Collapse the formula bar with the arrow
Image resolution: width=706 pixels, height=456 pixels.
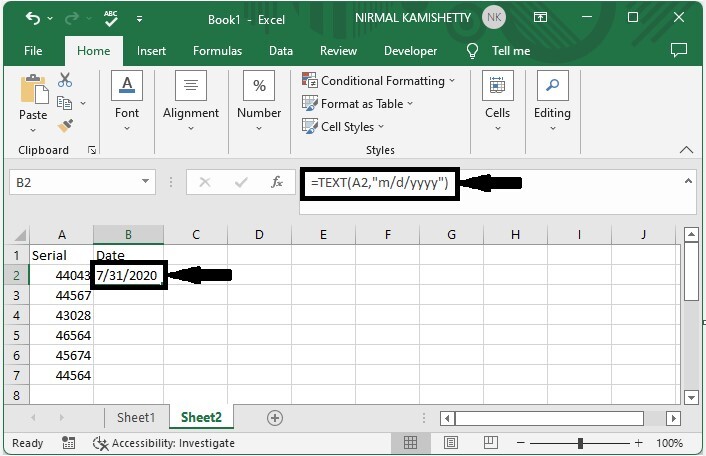tap(688, 181)
